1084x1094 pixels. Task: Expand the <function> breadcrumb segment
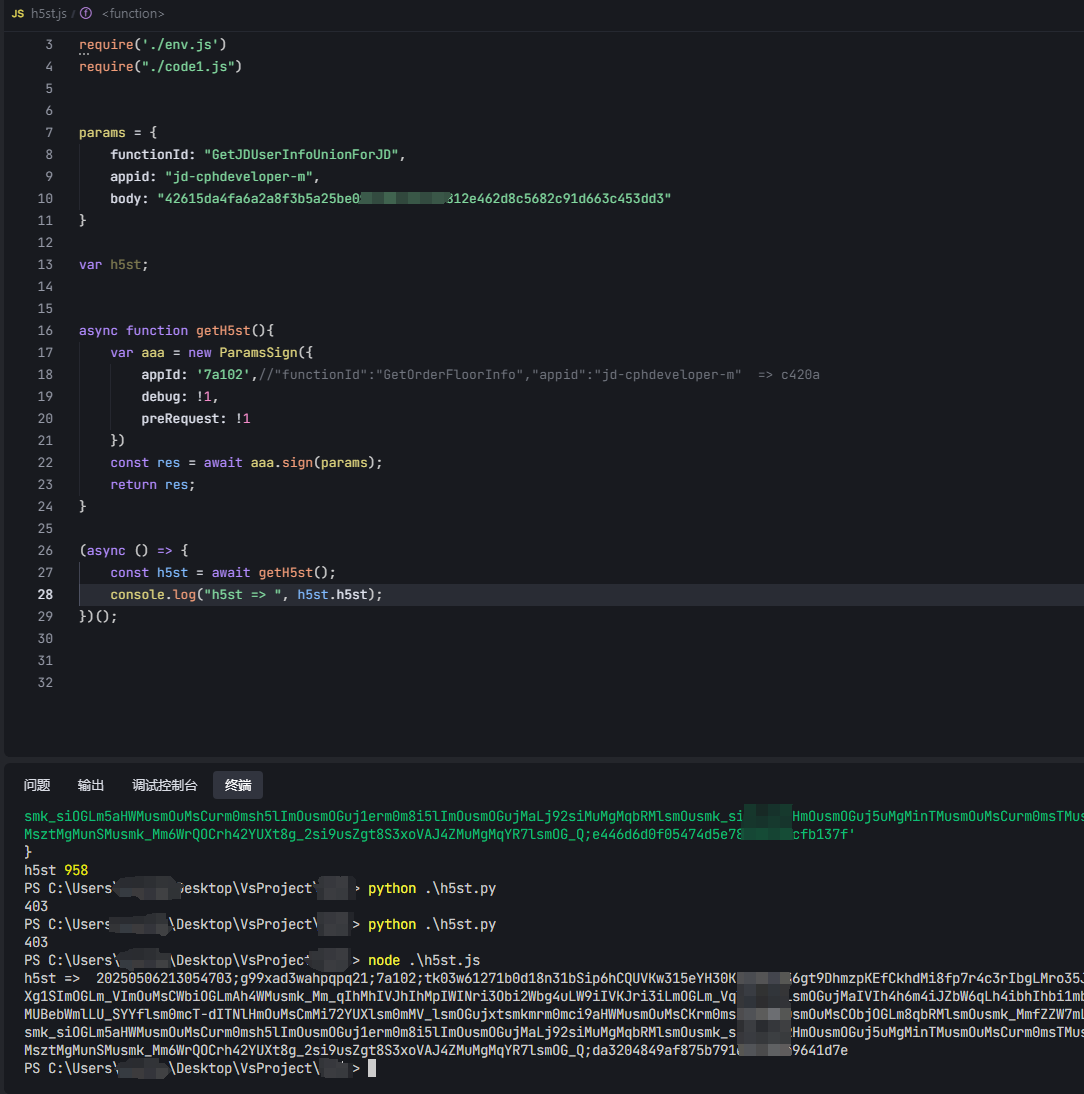click(133, 14)
